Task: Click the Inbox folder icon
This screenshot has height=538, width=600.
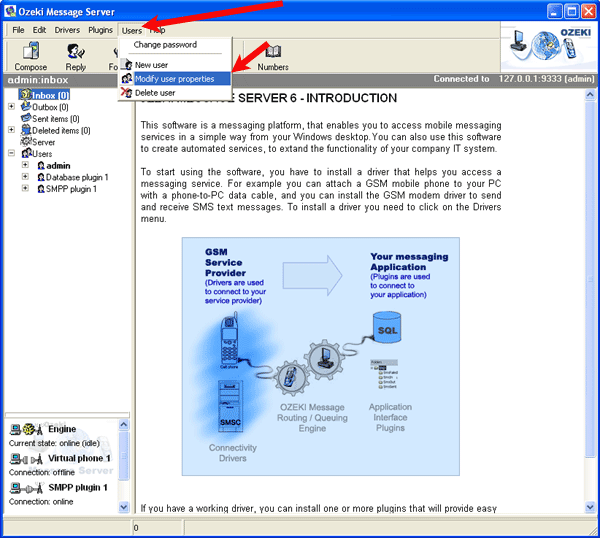Action: [26, 94]
